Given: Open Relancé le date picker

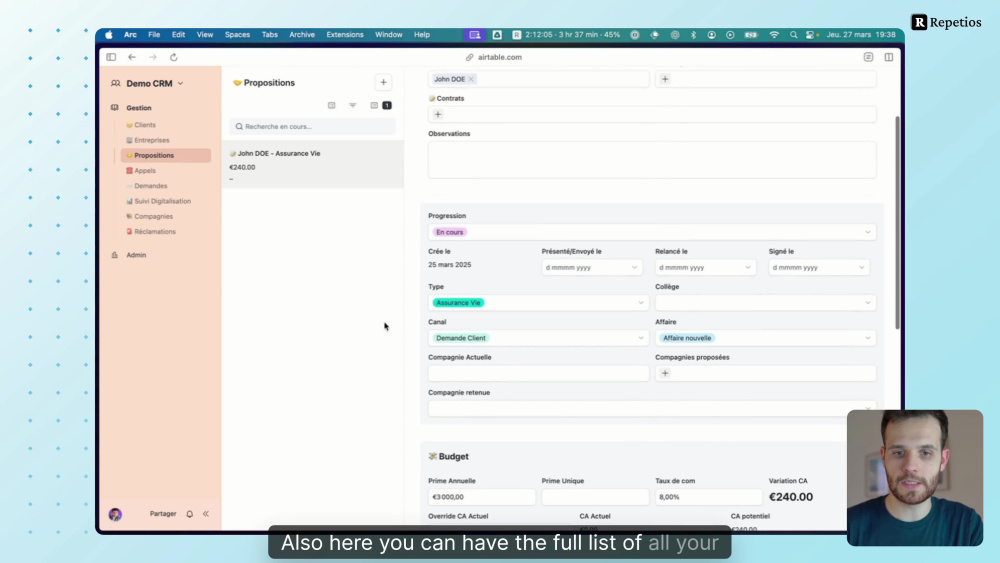Looking at the screenshot, I should pyautogui.click(x=705, y=267).
